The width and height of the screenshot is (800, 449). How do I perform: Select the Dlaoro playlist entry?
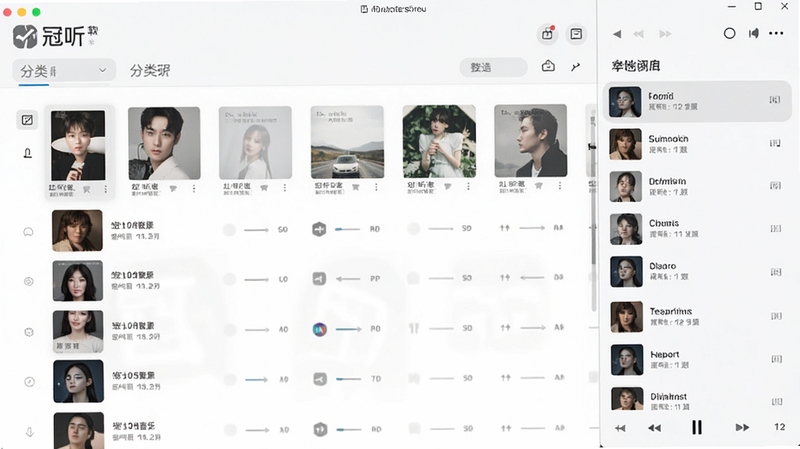pos(697,271)
